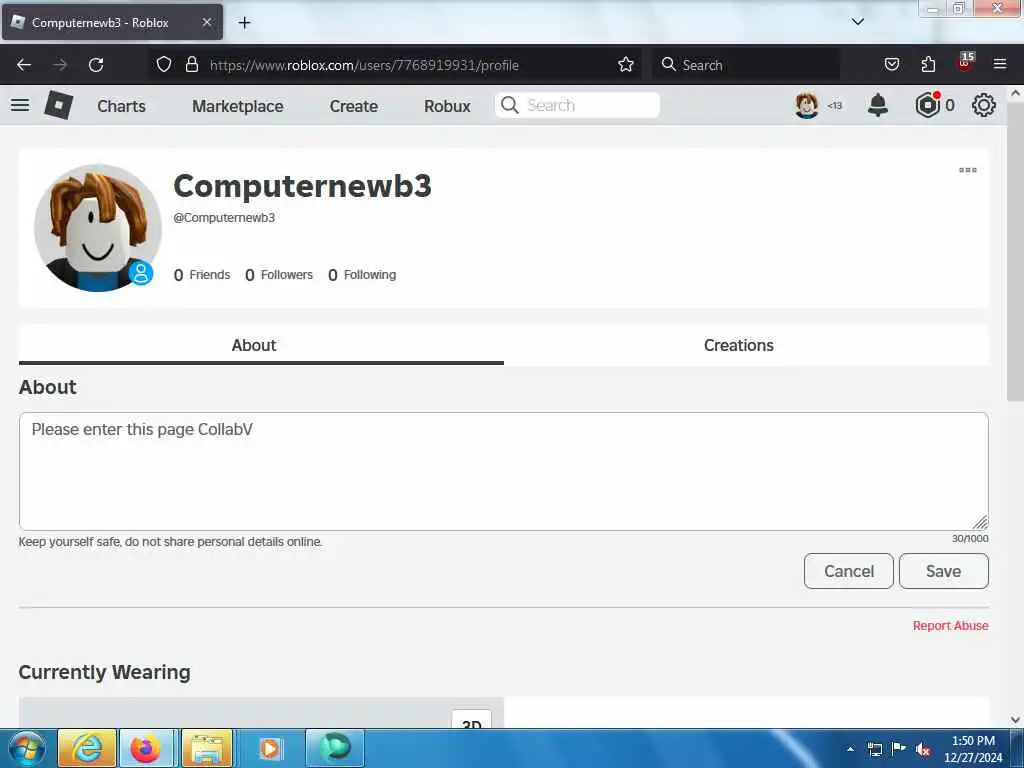The height and width of the screenshot is (768, 1024).
Task: Open the Pocket save icon
Action: coord(891,64)
